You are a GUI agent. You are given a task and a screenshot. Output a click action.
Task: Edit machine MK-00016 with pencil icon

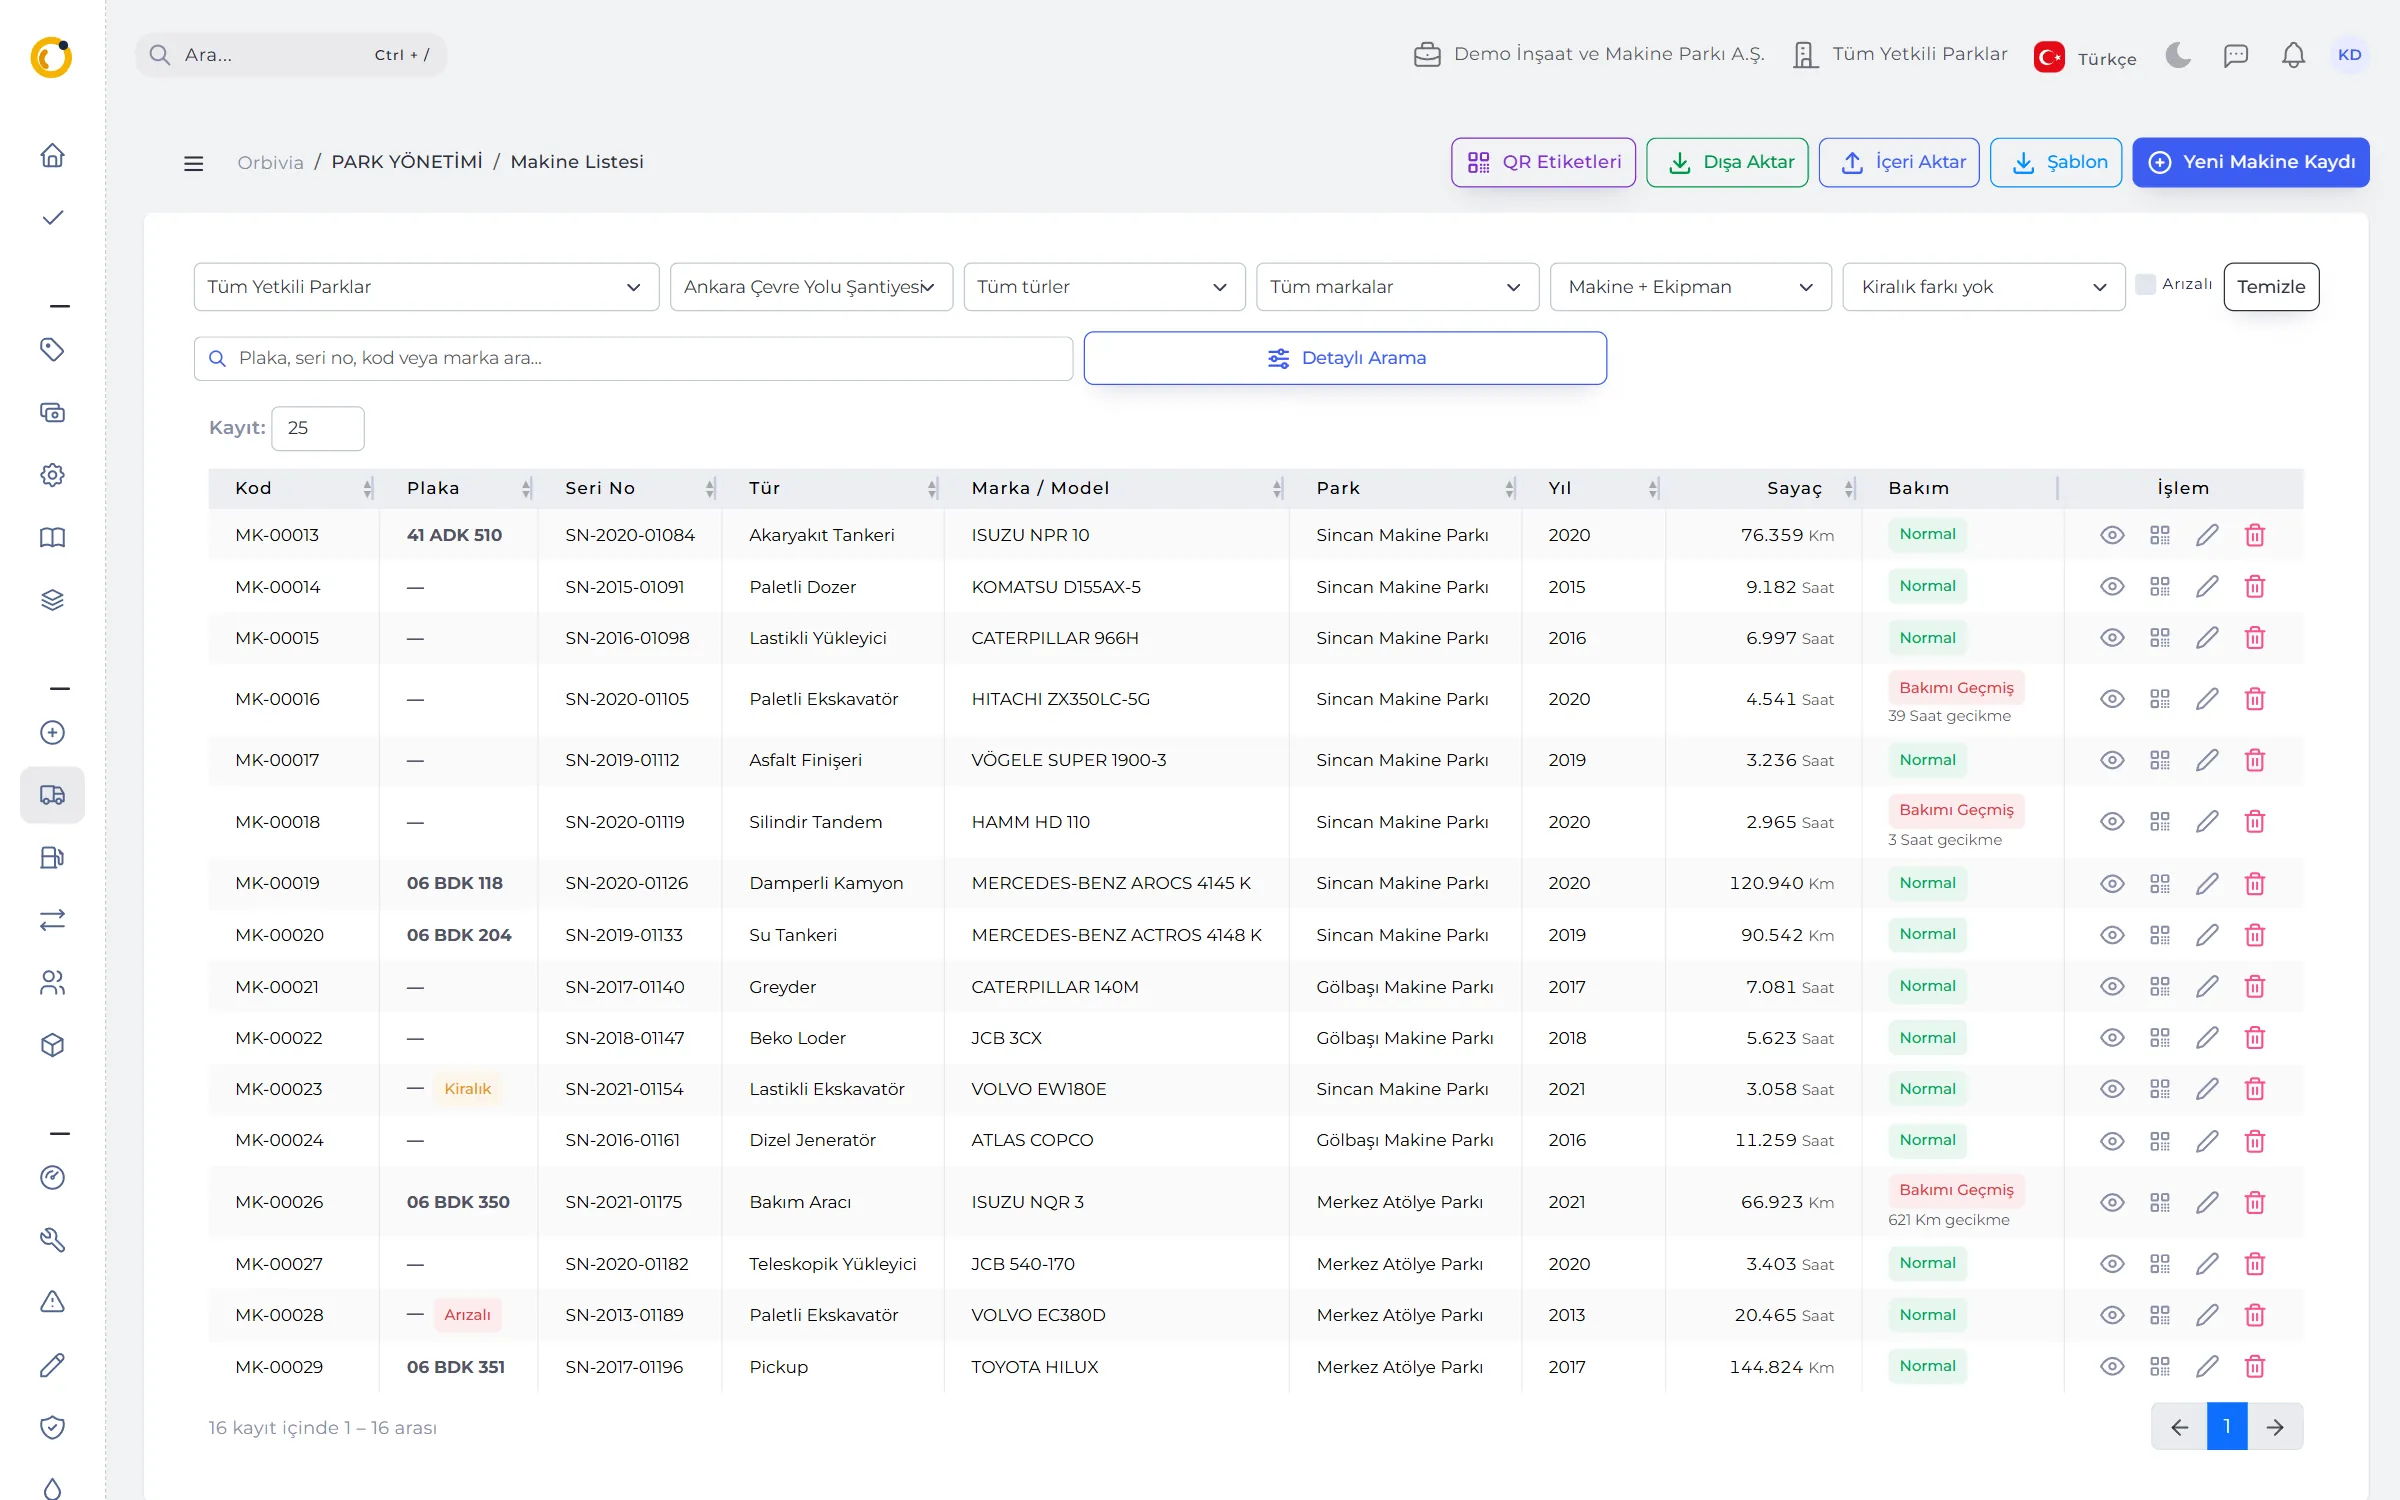pyautogui.click(x=2207, y=699)
